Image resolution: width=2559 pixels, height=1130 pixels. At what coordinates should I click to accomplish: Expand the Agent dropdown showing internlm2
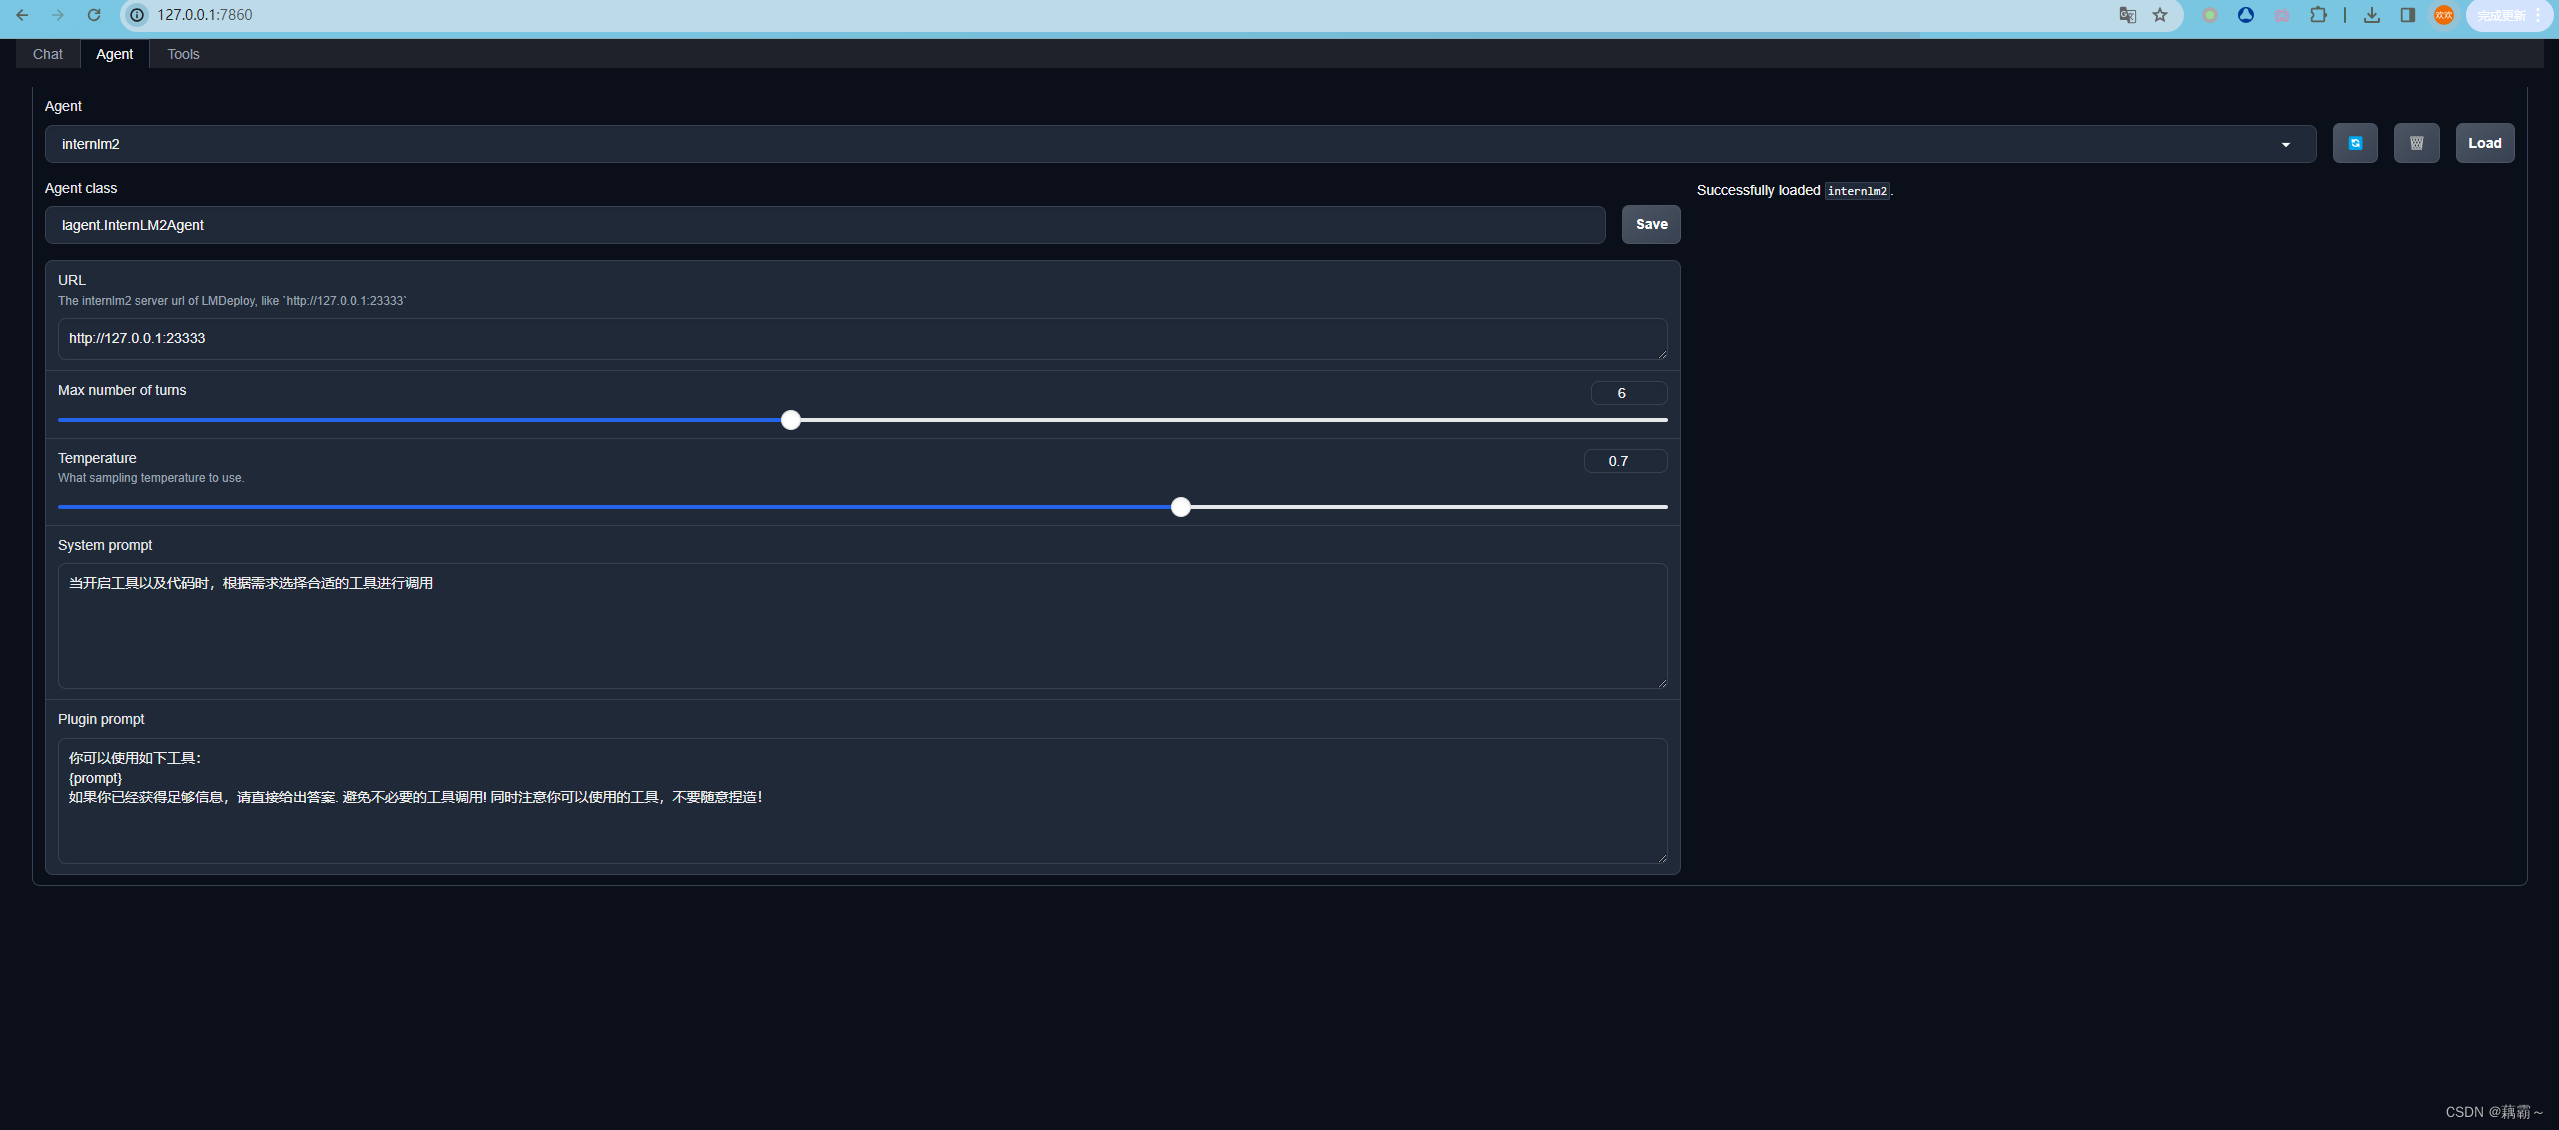(1180, 144)
